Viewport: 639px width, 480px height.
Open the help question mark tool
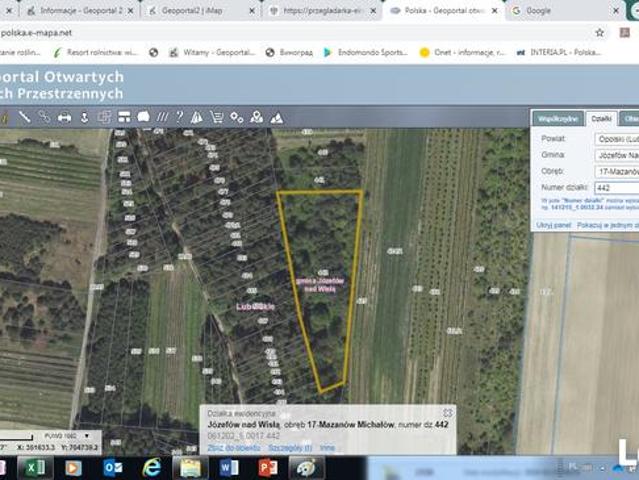click(x=179, y=117)
